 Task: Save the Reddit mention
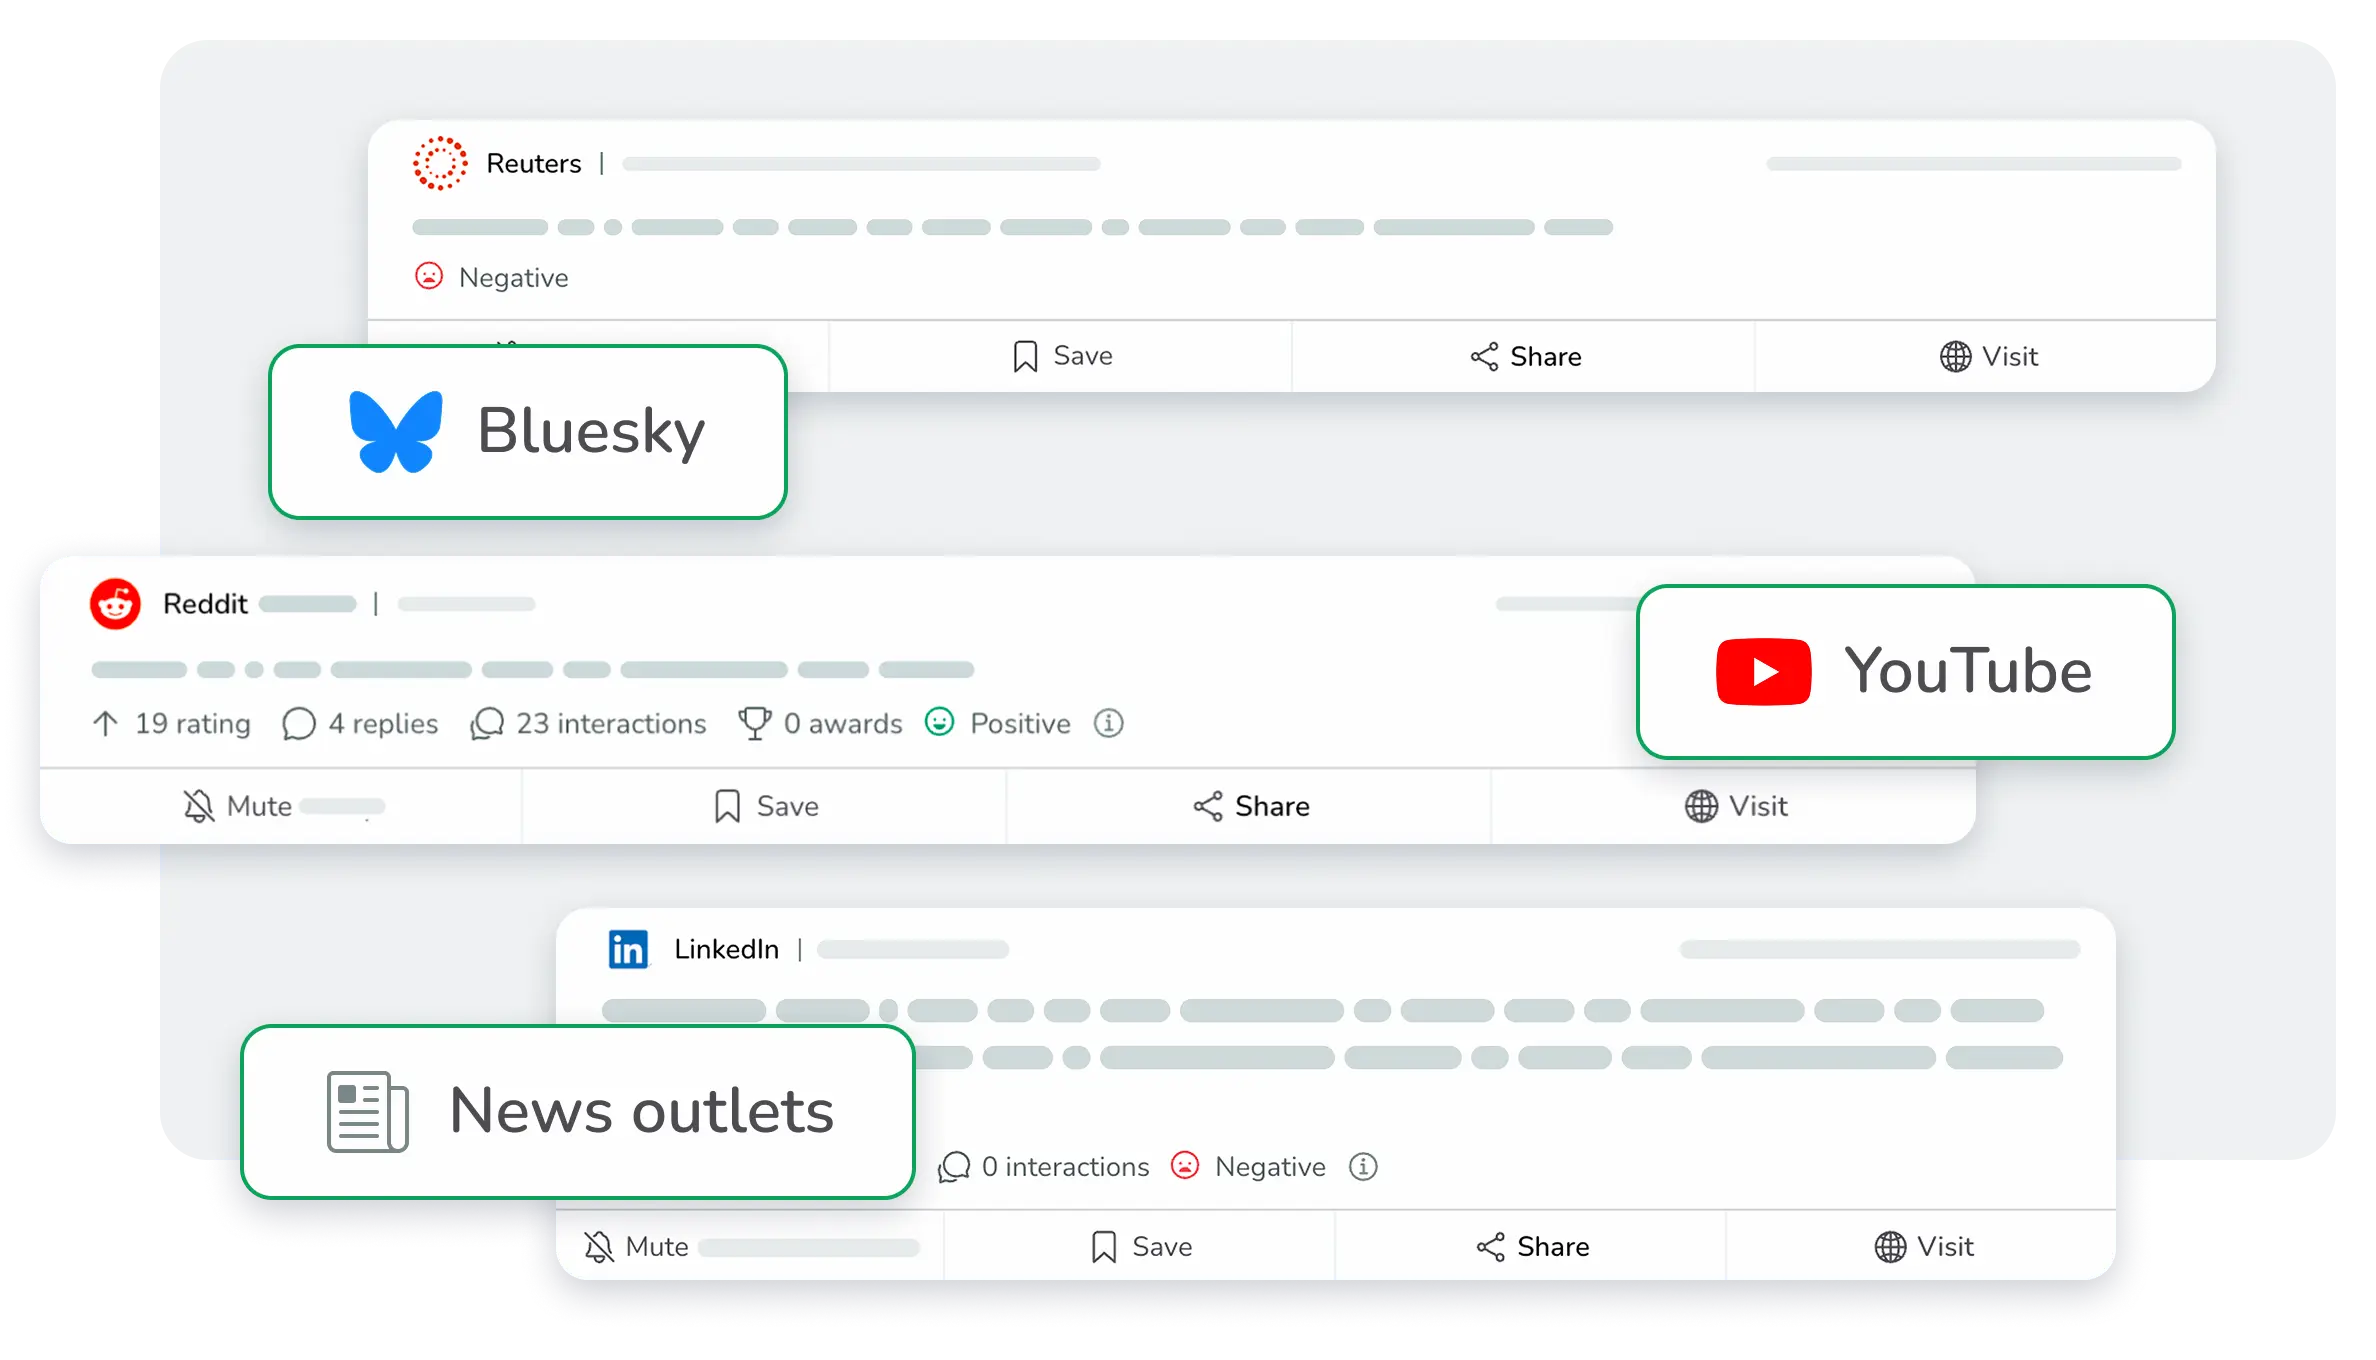coord(767,806)
